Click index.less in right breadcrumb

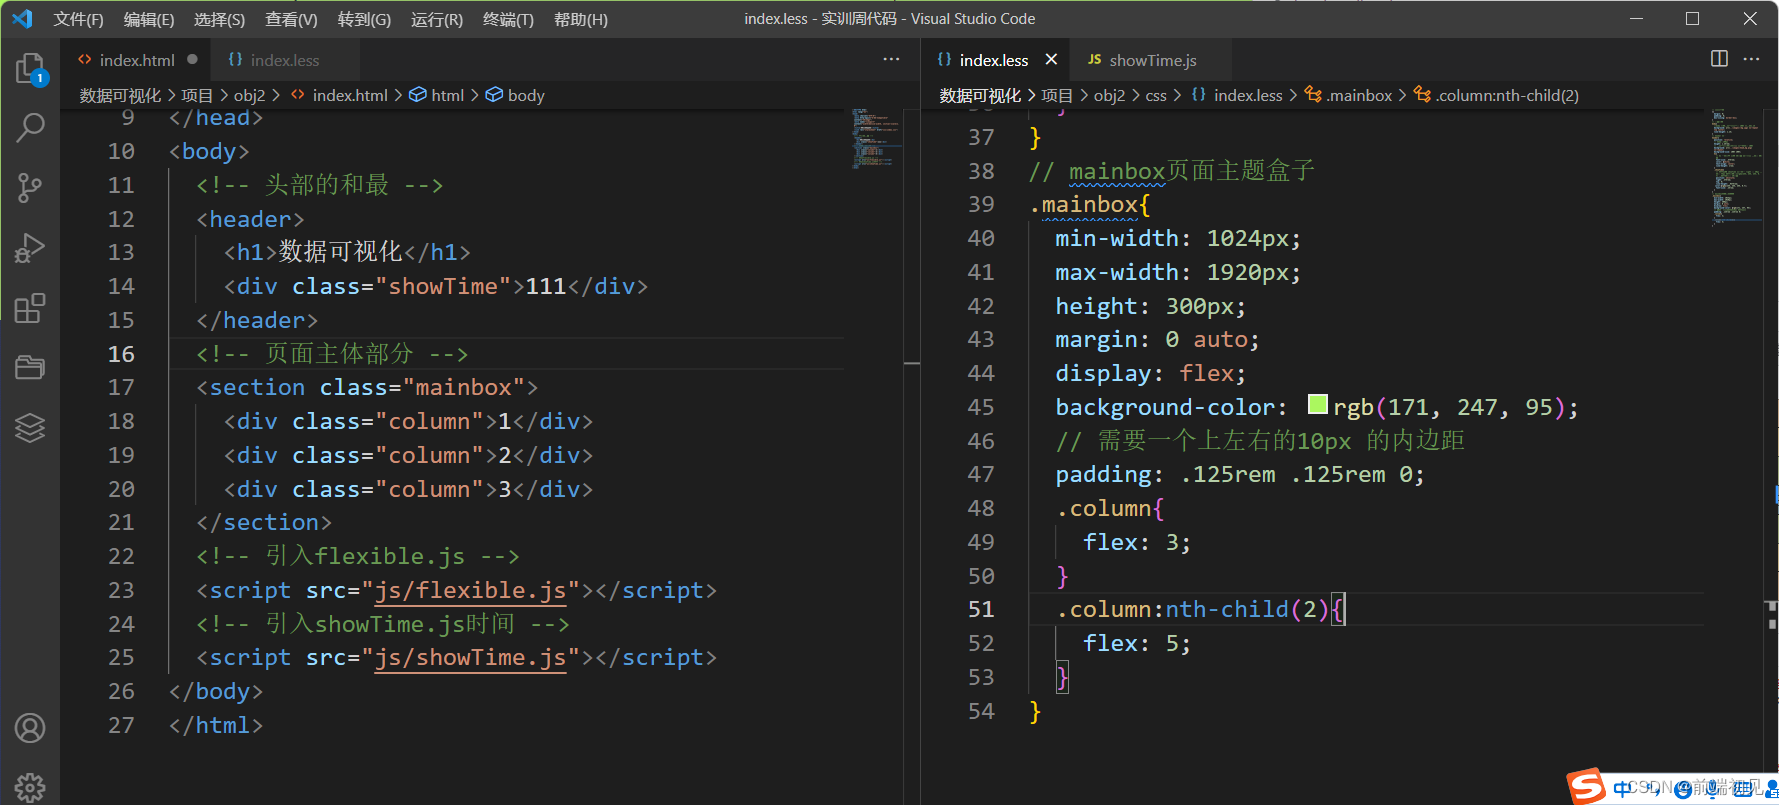(x=1248, y=95)
